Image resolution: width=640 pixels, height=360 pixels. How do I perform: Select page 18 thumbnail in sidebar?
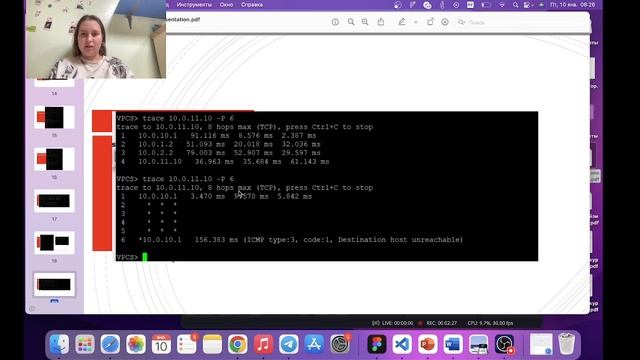[54, 243]
